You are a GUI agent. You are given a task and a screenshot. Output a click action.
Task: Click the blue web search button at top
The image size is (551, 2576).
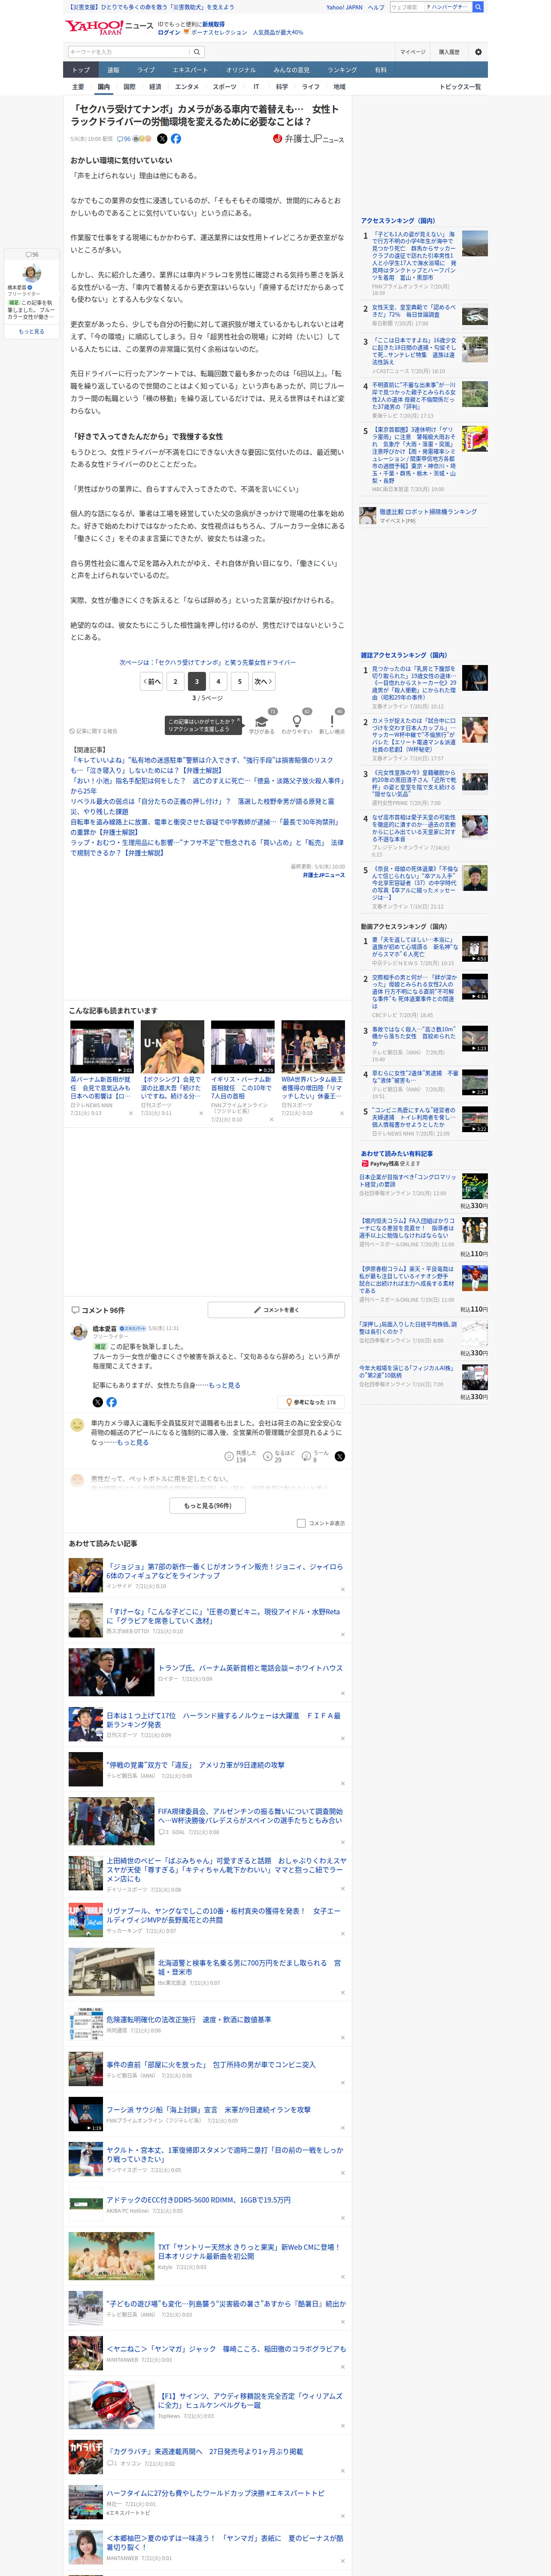tap(478, 7)
